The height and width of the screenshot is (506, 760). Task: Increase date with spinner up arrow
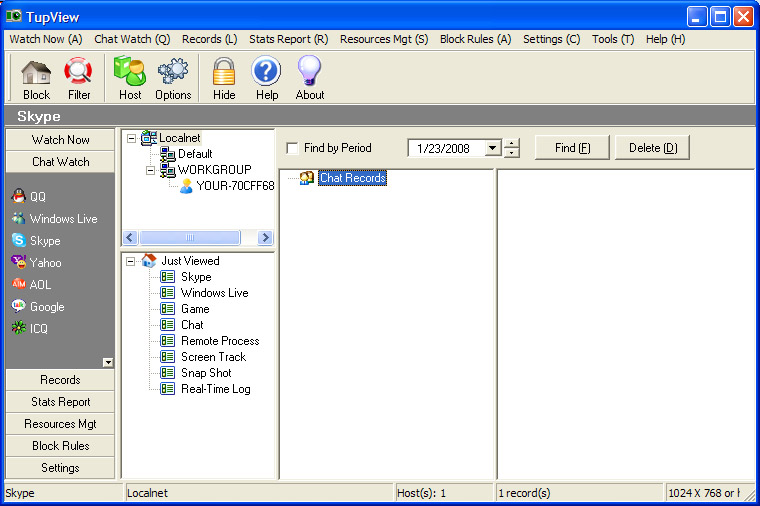pos(511,143)
